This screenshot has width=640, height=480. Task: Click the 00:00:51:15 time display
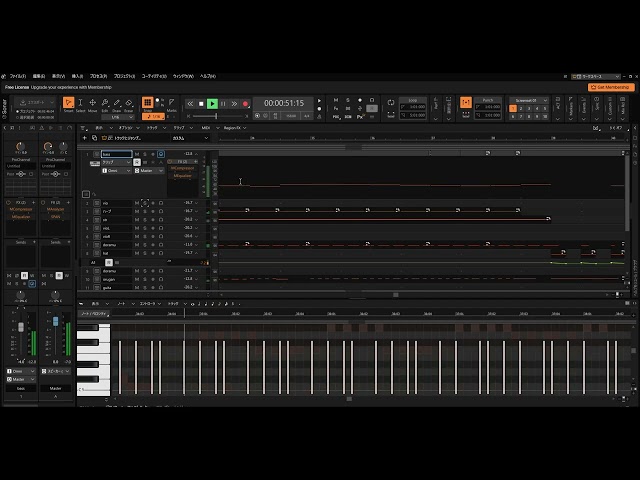click(x=284, y=103)
